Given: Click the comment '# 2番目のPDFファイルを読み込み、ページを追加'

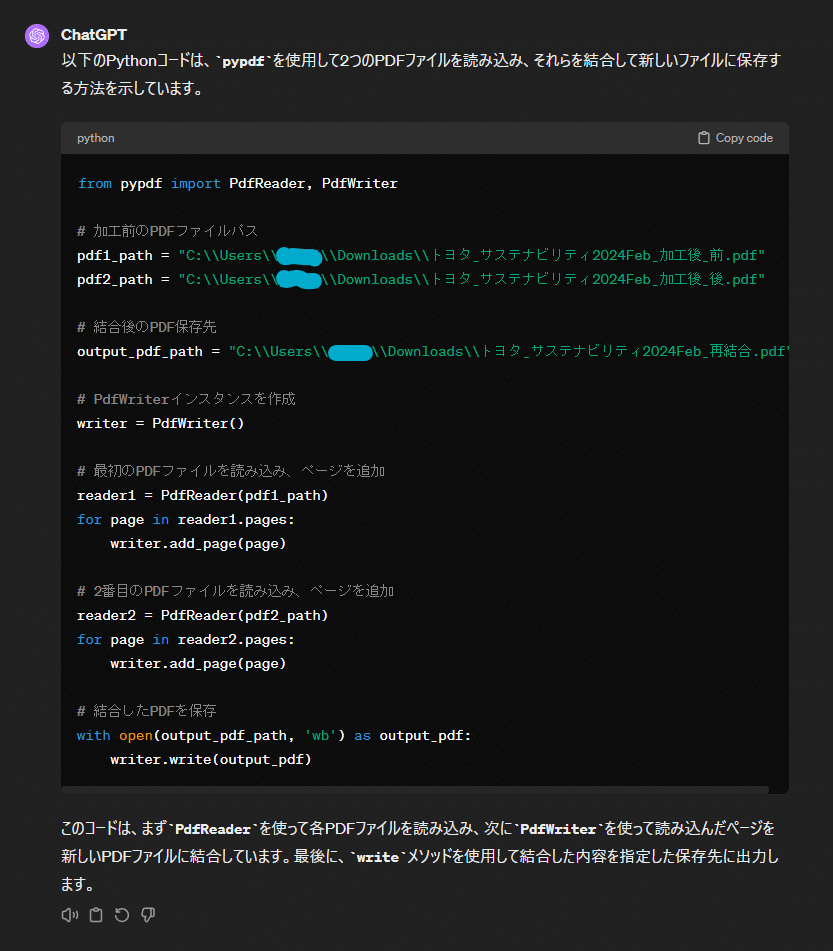Looking at the screenshot, I should point(235,591).
